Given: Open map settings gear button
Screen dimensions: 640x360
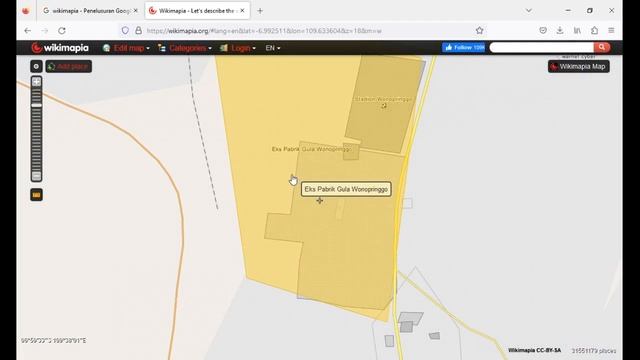Looking at the screenshot, I should coord(36,66).
